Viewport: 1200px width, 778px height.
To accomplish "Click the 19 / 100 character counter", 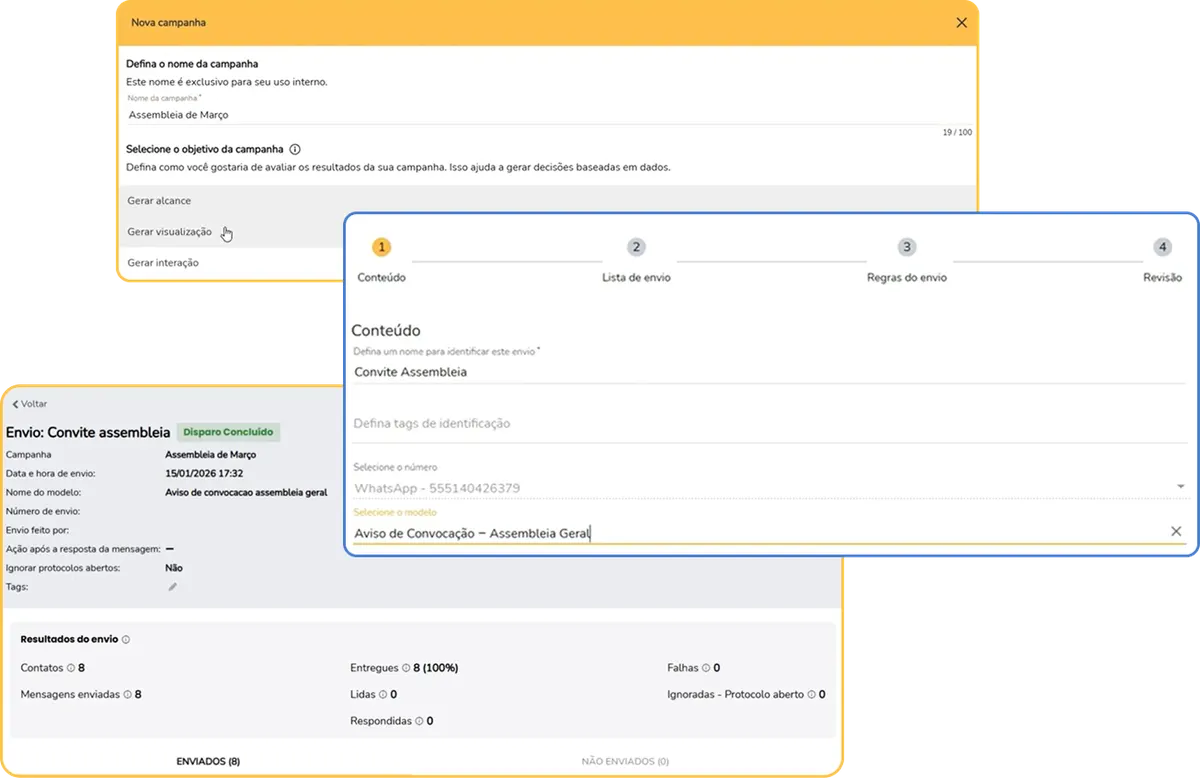I will click(957, 132).
